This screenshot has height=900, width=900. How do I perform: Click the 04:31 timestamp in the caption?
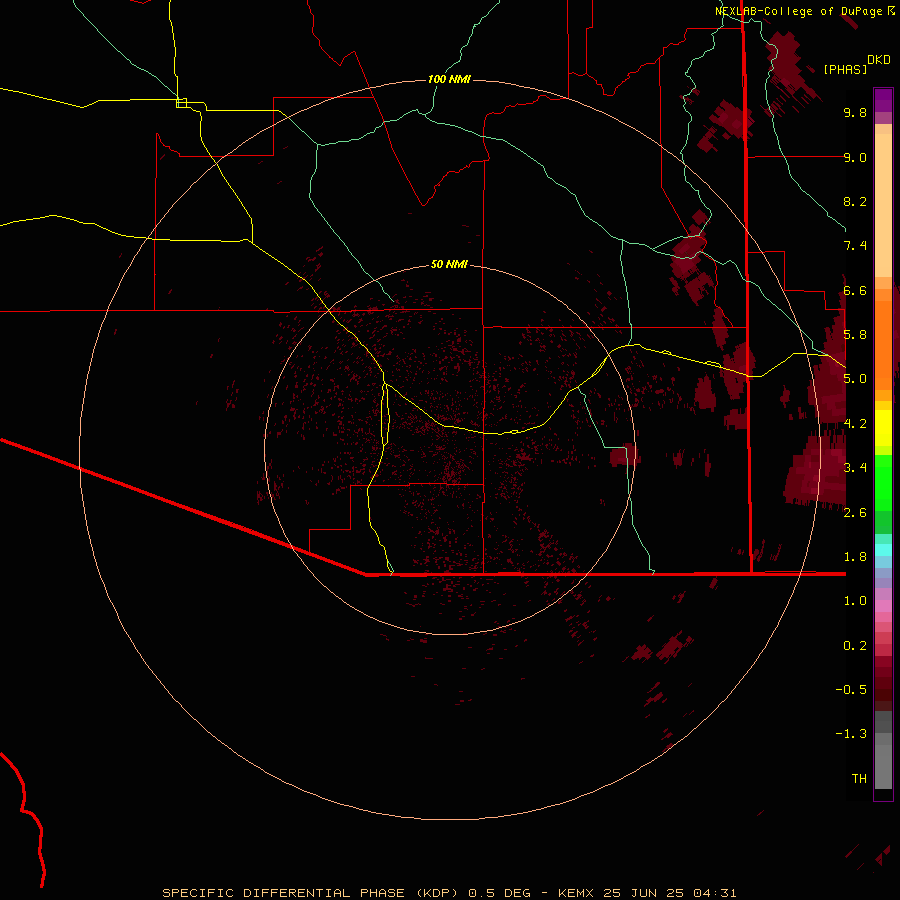(715, 893)
